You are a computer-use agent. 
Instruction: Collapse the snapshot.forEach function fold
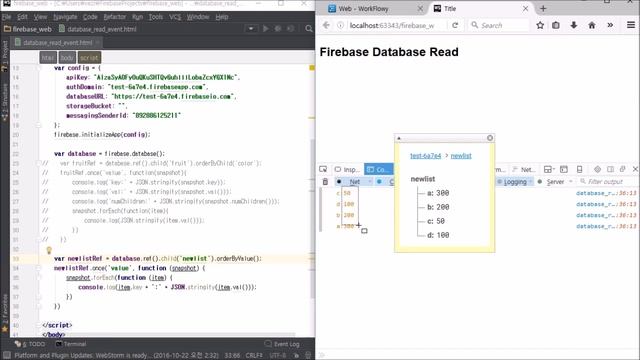point(38,278)
